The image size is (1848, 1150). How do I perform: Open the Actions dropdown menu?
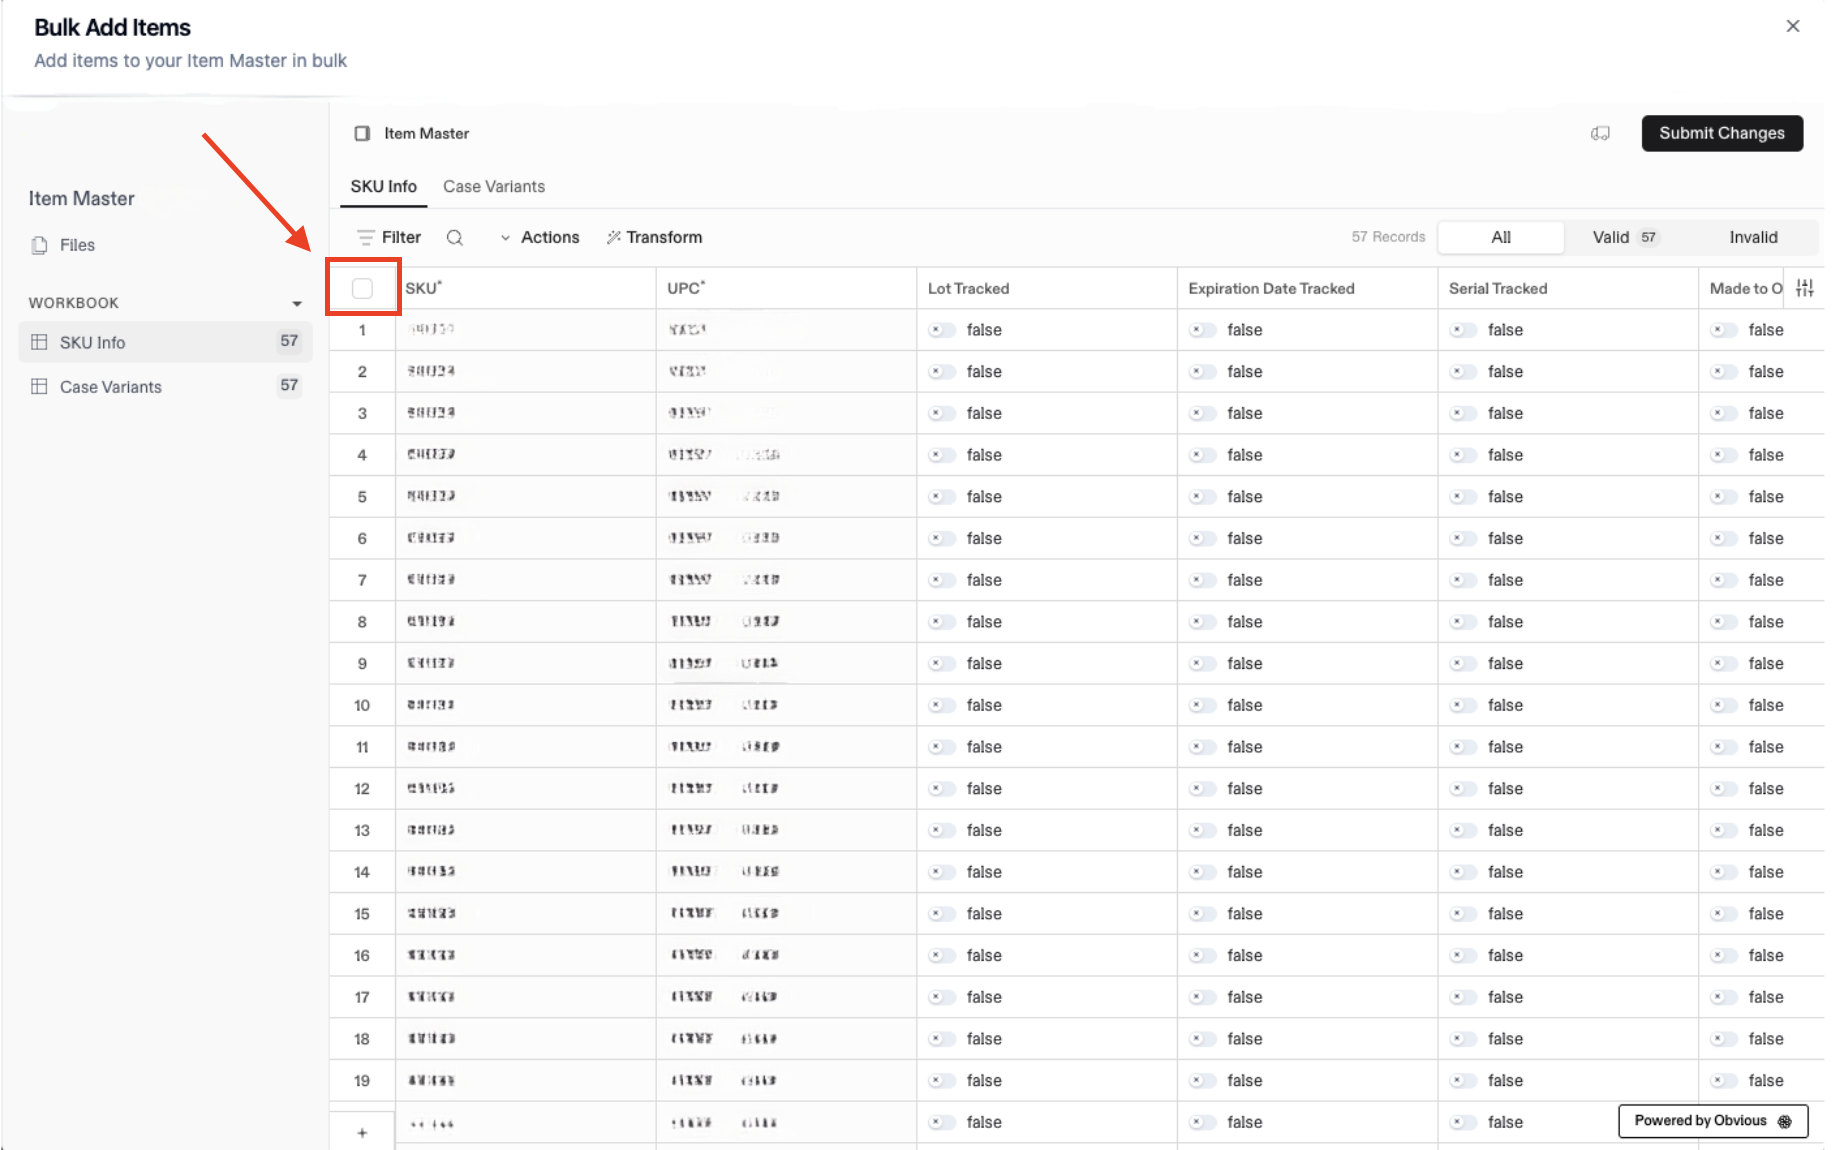point(540,237)
